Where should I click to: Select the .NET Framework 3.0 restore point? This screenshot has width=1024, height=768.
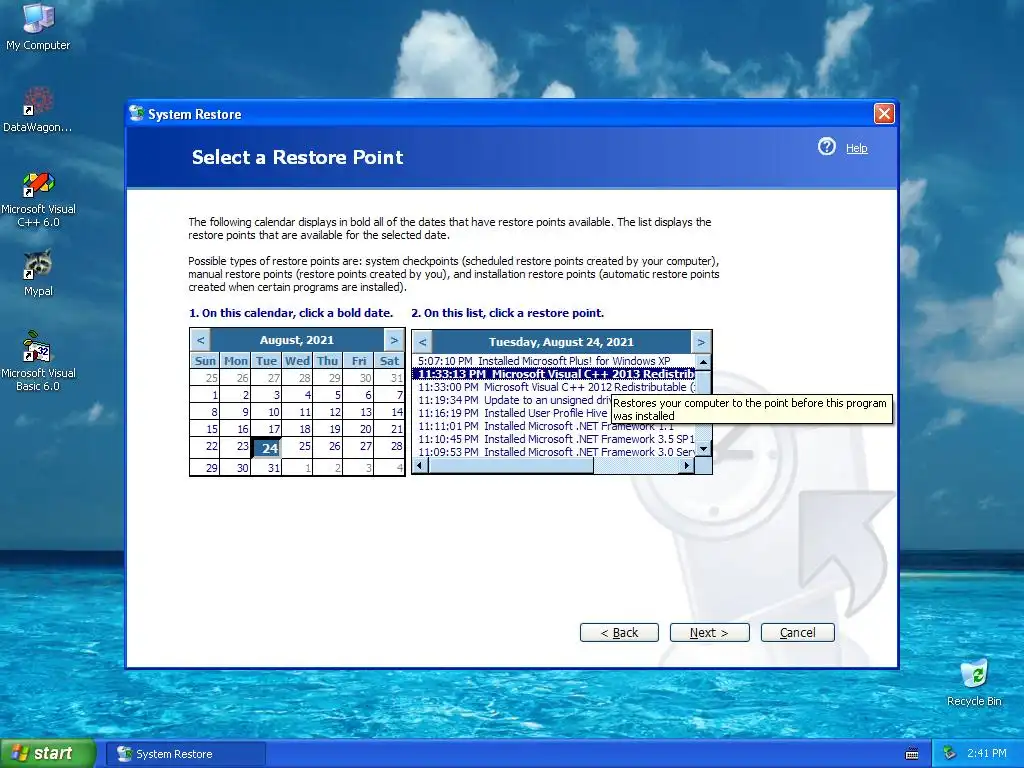(554, 452)
